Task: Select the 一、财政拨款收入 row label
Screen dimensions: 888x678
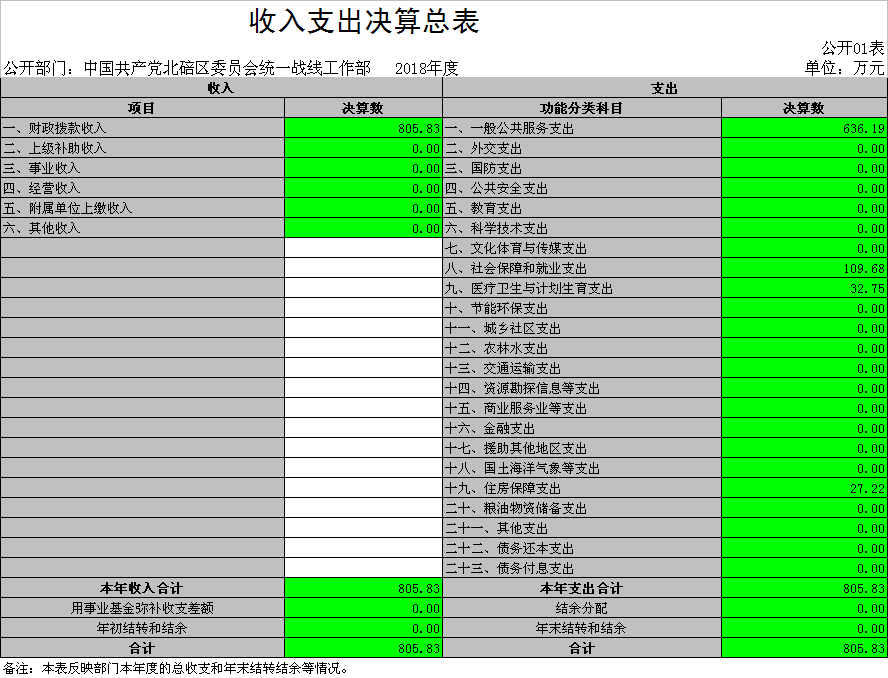Action: [x=142, y=128]
